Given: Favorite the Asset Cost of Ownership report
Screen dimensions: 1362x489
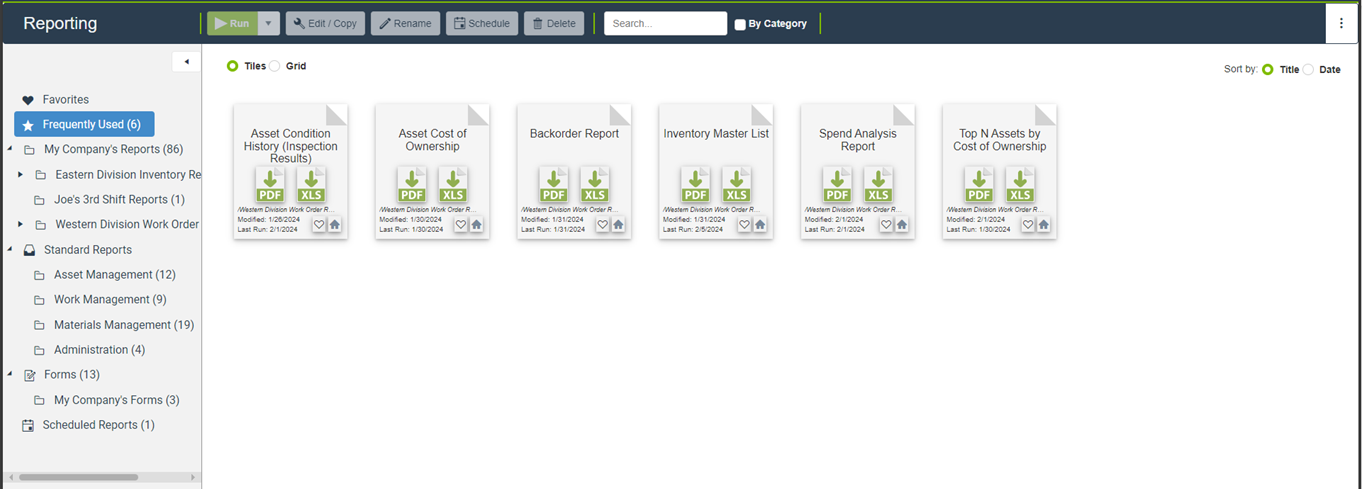Looking at the screenshot, I should [x=461, y=225].
